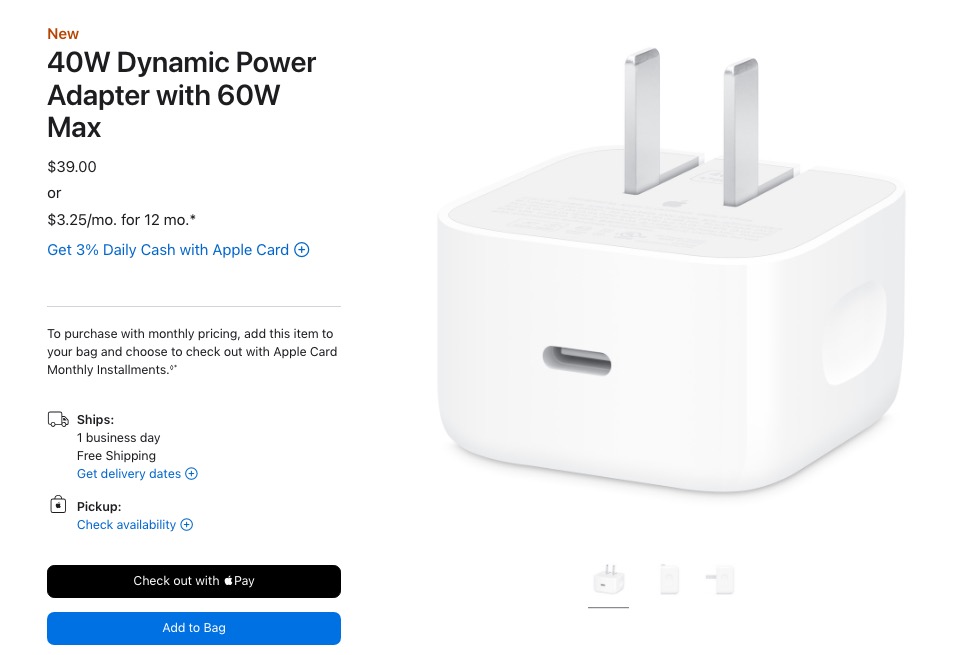Viewport: 973px width, 655px height.
Task: Check out with Apple Pay
Action: [194, 581]
